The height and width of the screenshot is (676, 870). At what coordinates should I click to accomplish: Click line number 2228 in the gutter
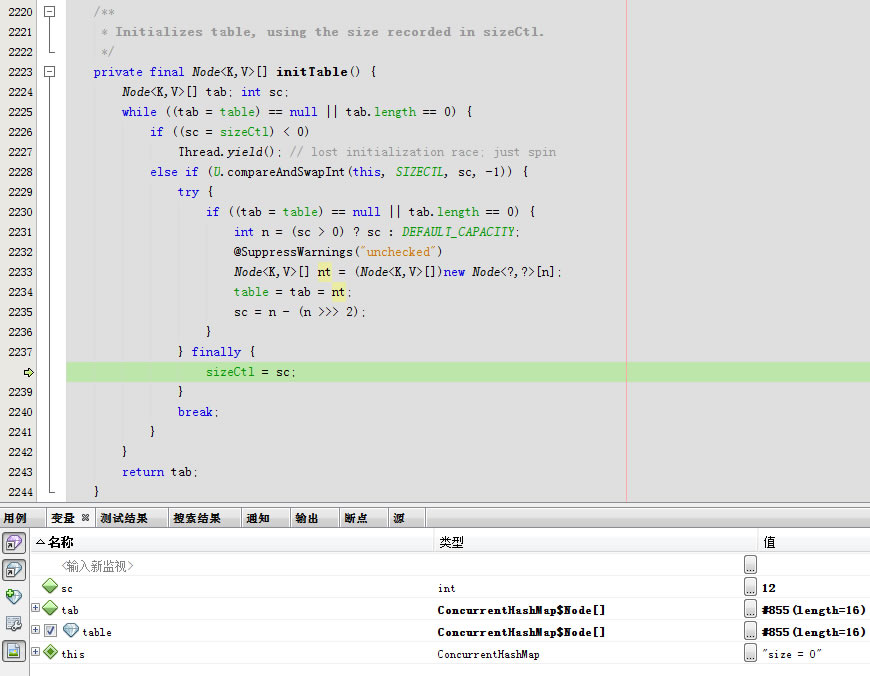(x=21, y=172)
